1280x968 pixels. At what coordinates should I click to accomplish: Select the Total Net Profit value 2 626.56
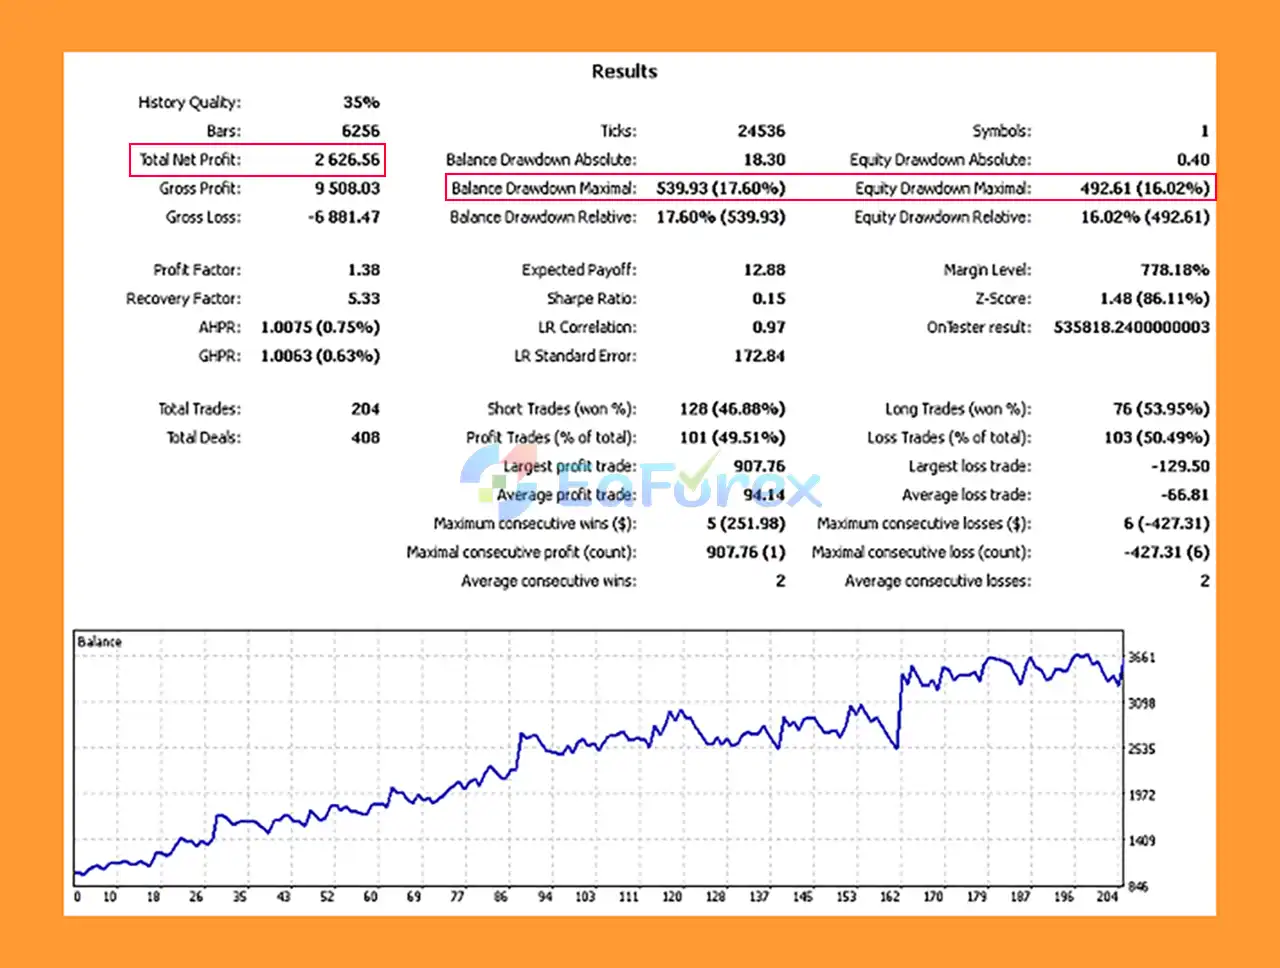click(347, 160)
